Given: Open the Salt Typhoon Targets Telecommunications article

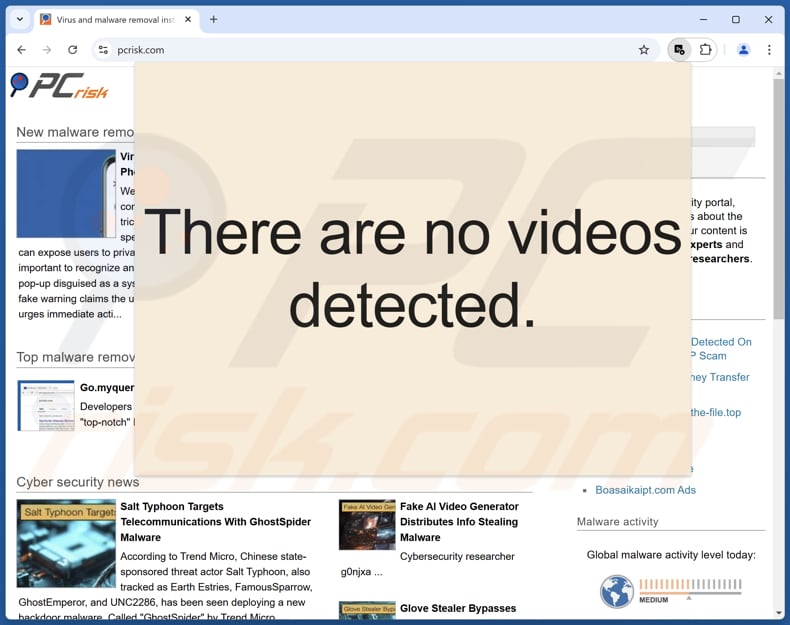Looking at the screenshot, I should click(215, 522).
